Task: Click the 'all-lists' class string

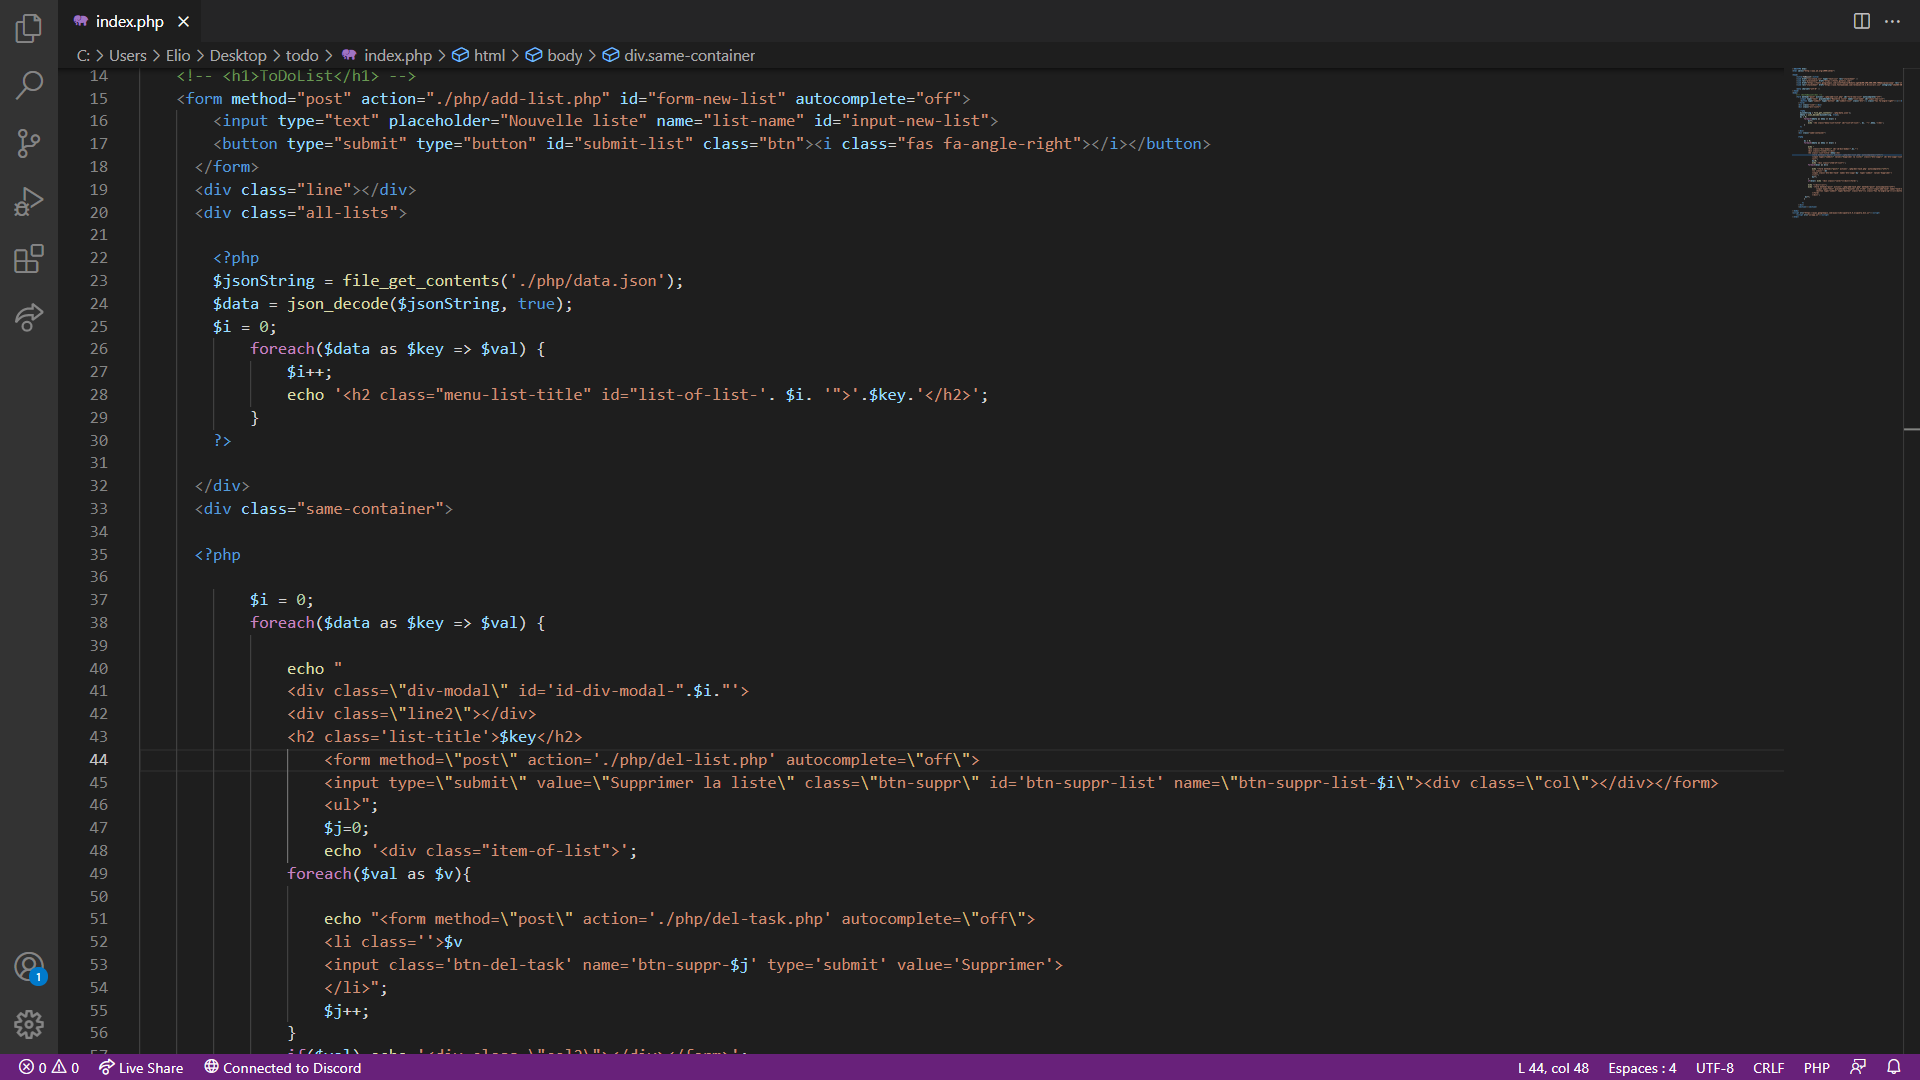Action: click(347, 213)
